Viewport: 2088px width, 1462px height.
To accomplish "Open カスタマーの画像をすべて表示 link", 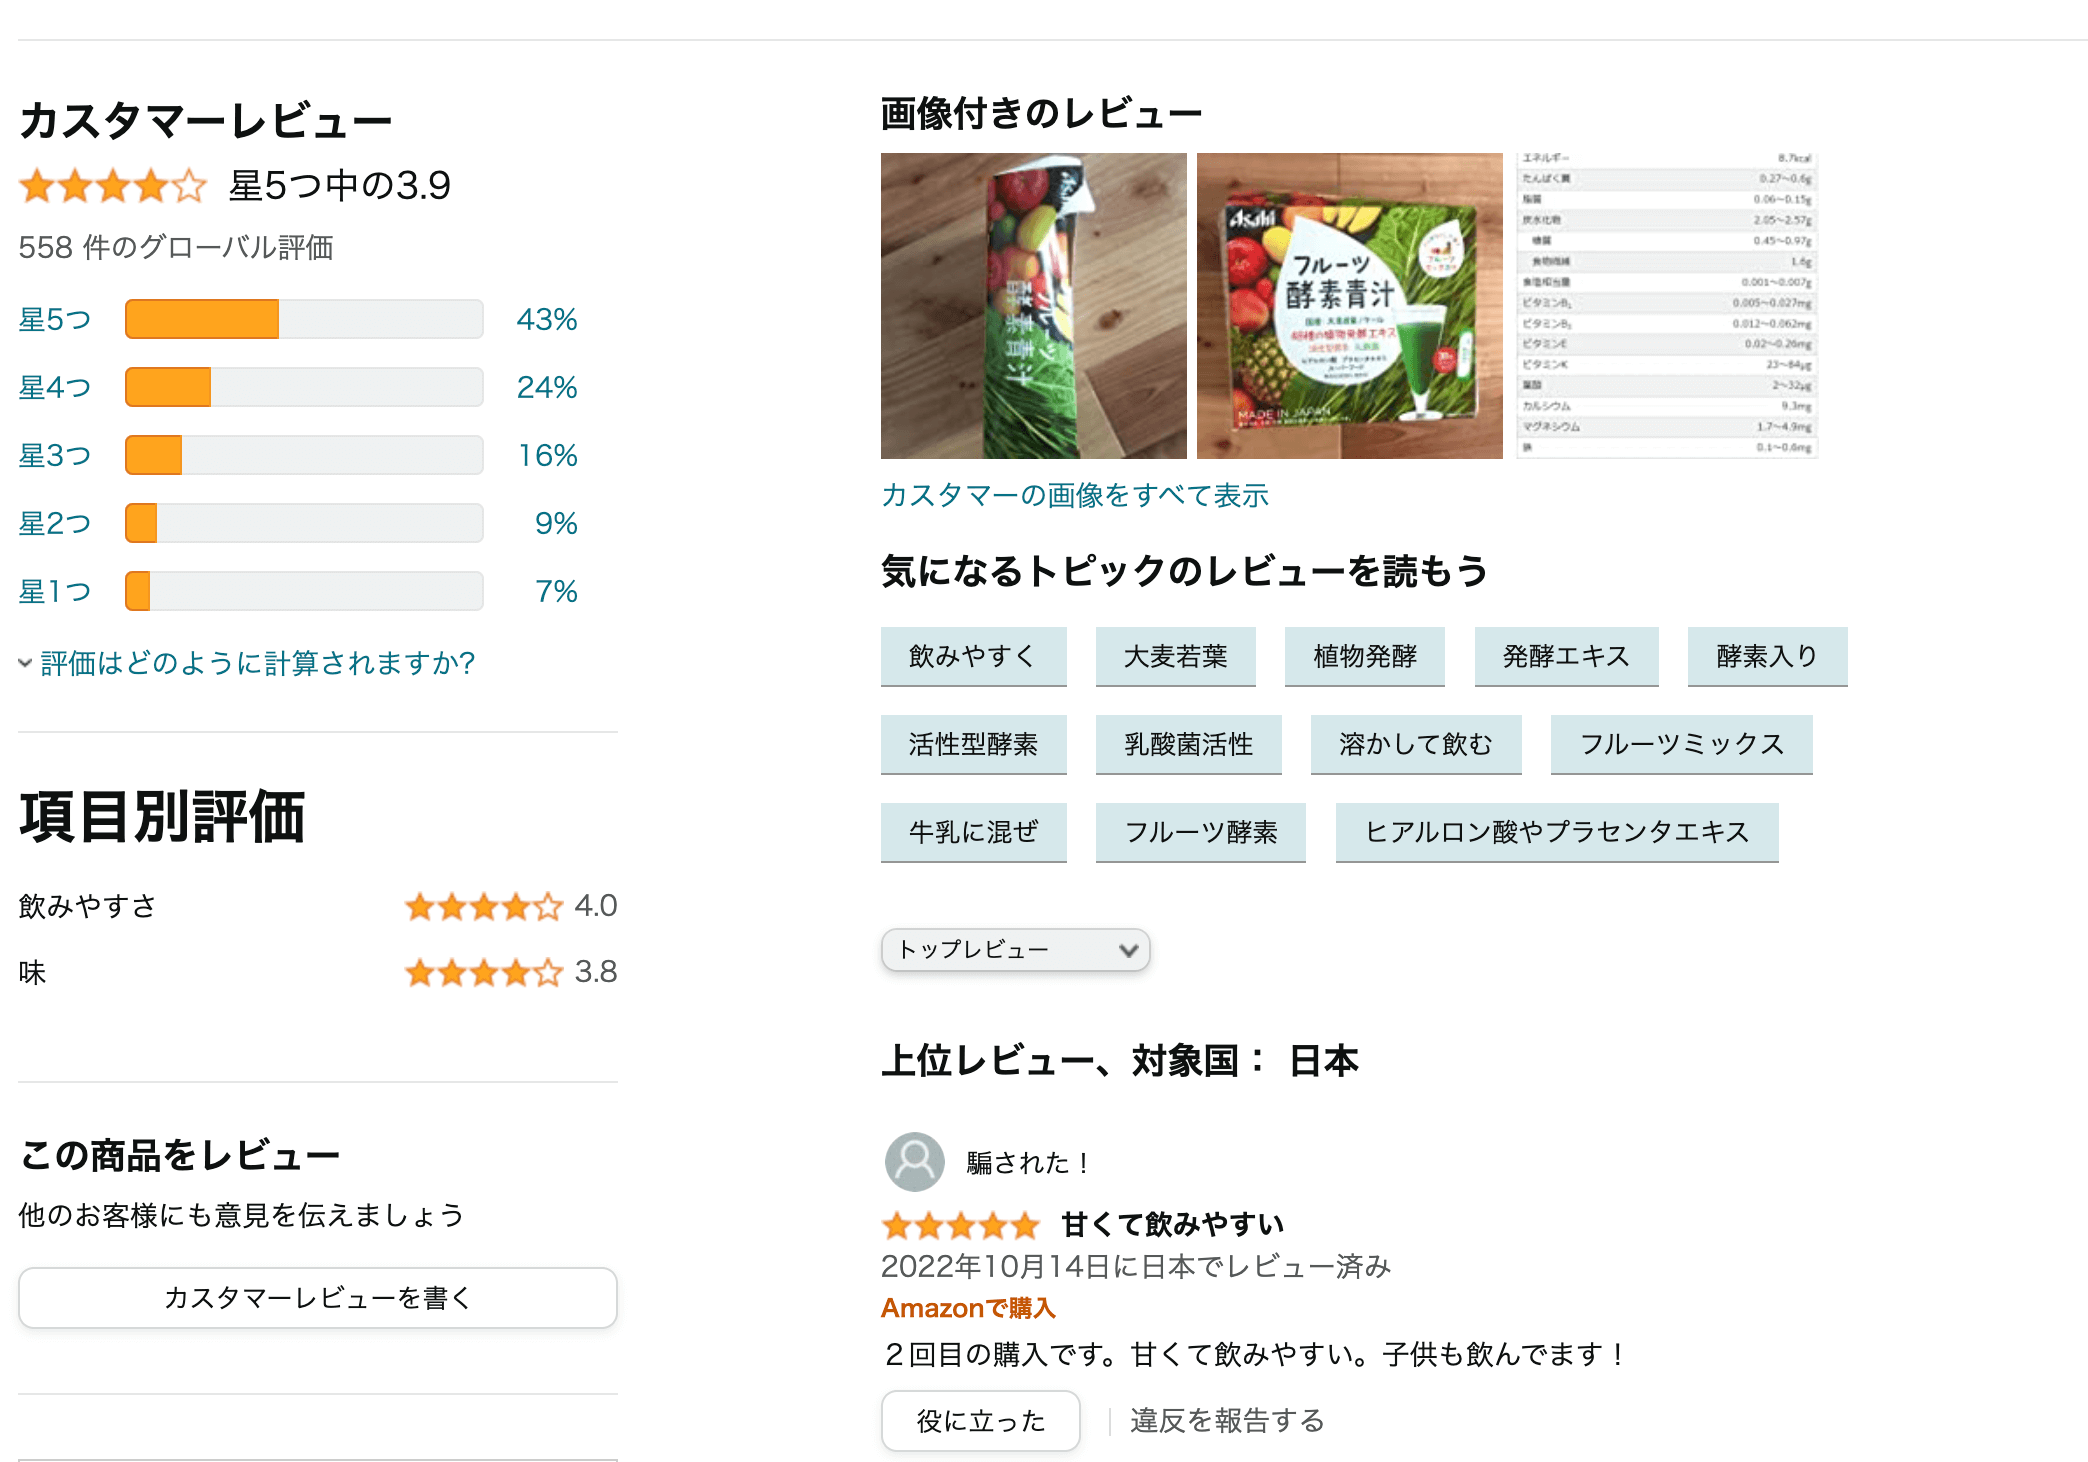I will (x=1074, y=495).
